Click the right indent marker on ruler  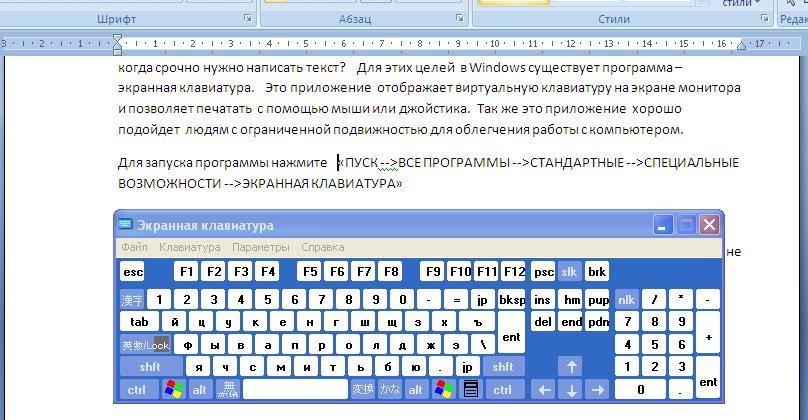tap(741, 46)
